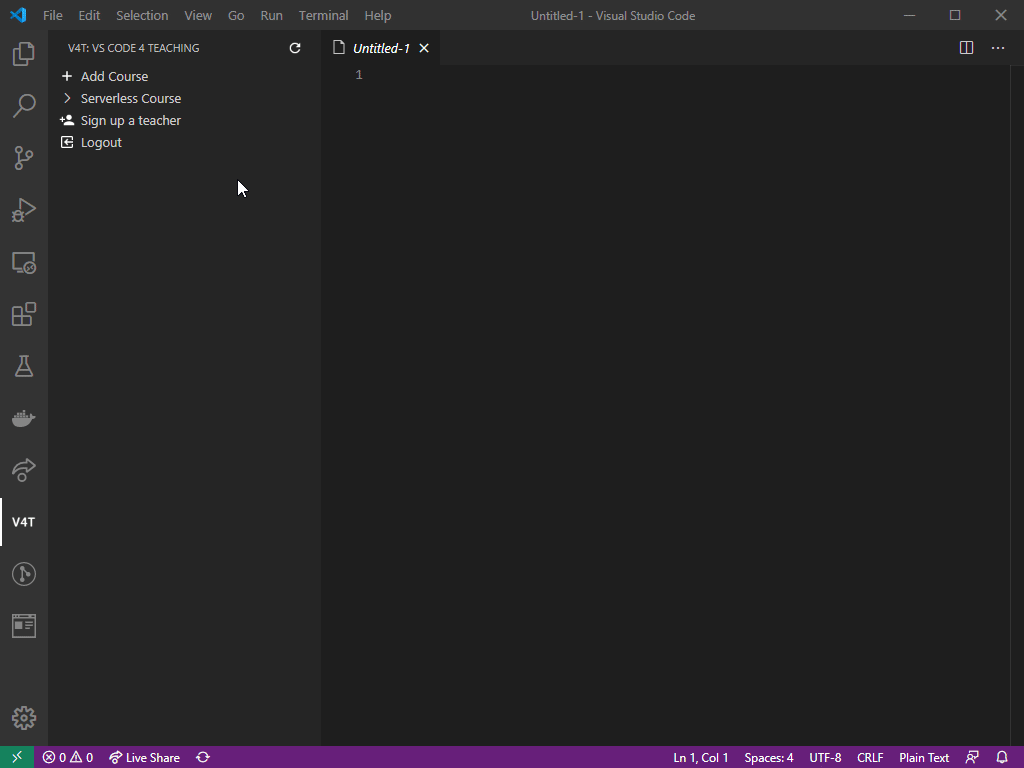The width and height of the screenshot is (1024, 768).
Task: Click the logout arrow icon
Action: tap(67, 142)
